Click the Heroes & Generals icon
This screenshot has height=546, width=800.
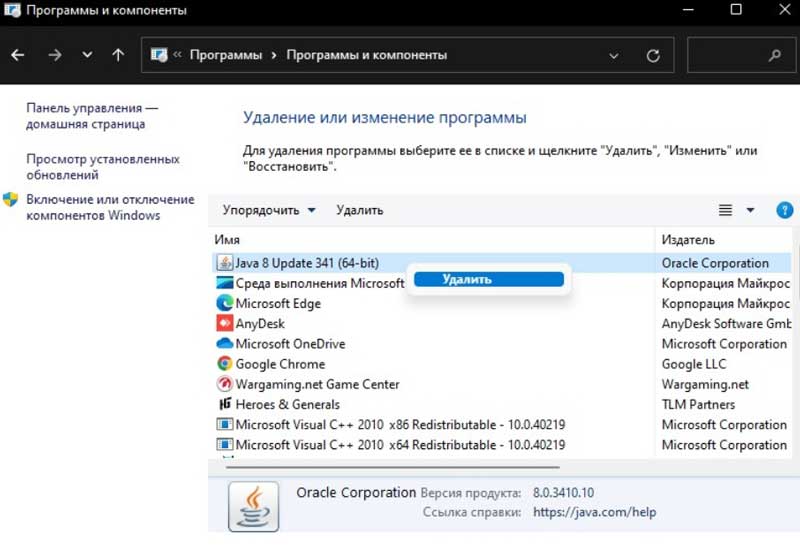pos(225,404)
